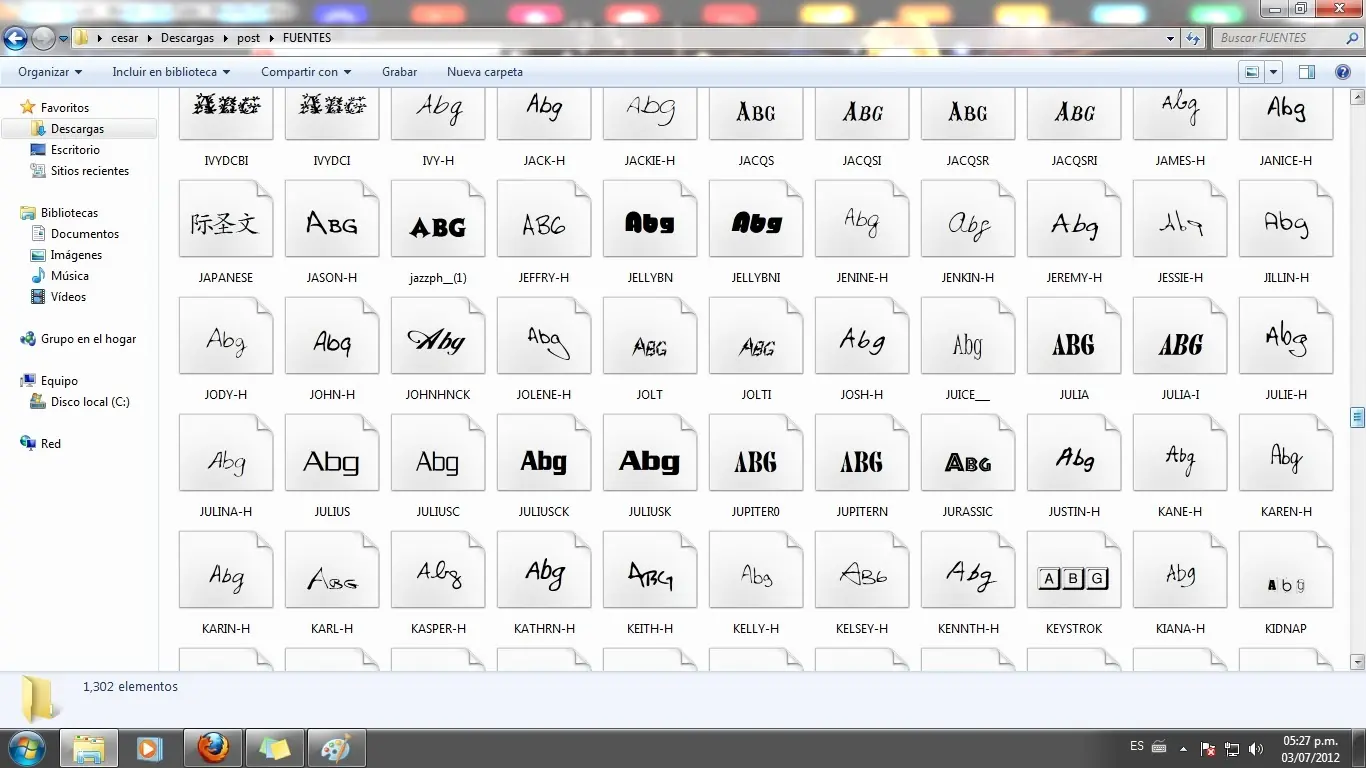Expand the Incluir en biblioteca menu

[171, 72]
